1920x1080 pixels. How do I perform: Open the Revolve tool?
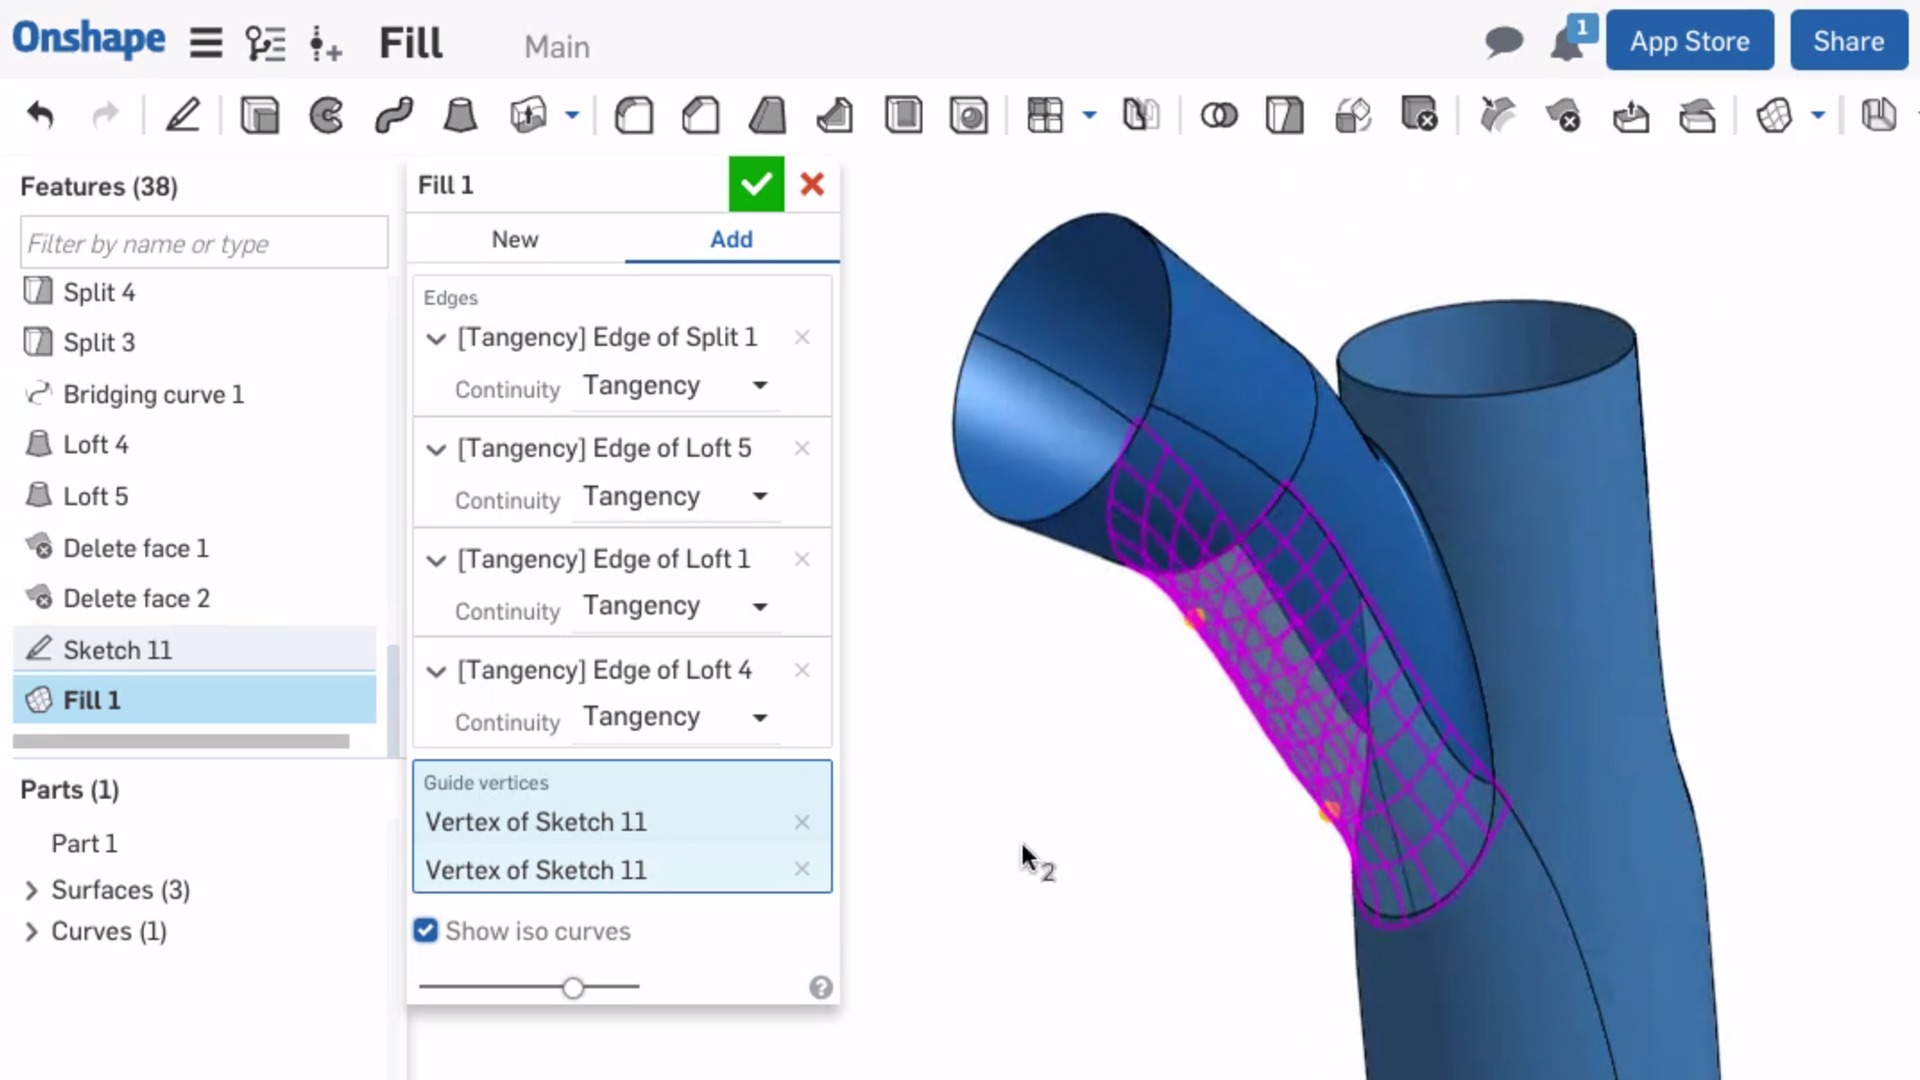[327, 115]
